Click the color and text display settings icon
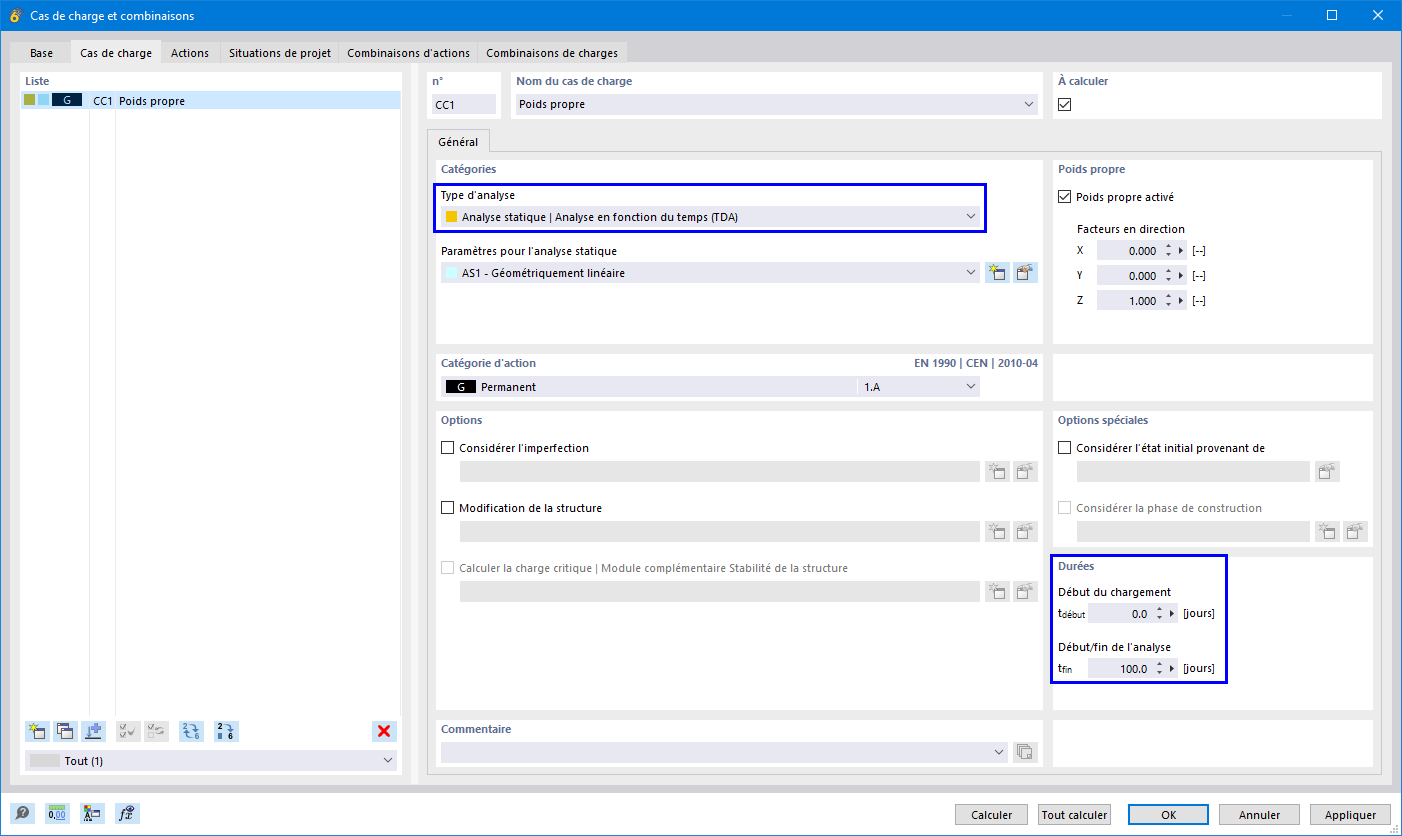1402x836 pixels. (92, 814)
